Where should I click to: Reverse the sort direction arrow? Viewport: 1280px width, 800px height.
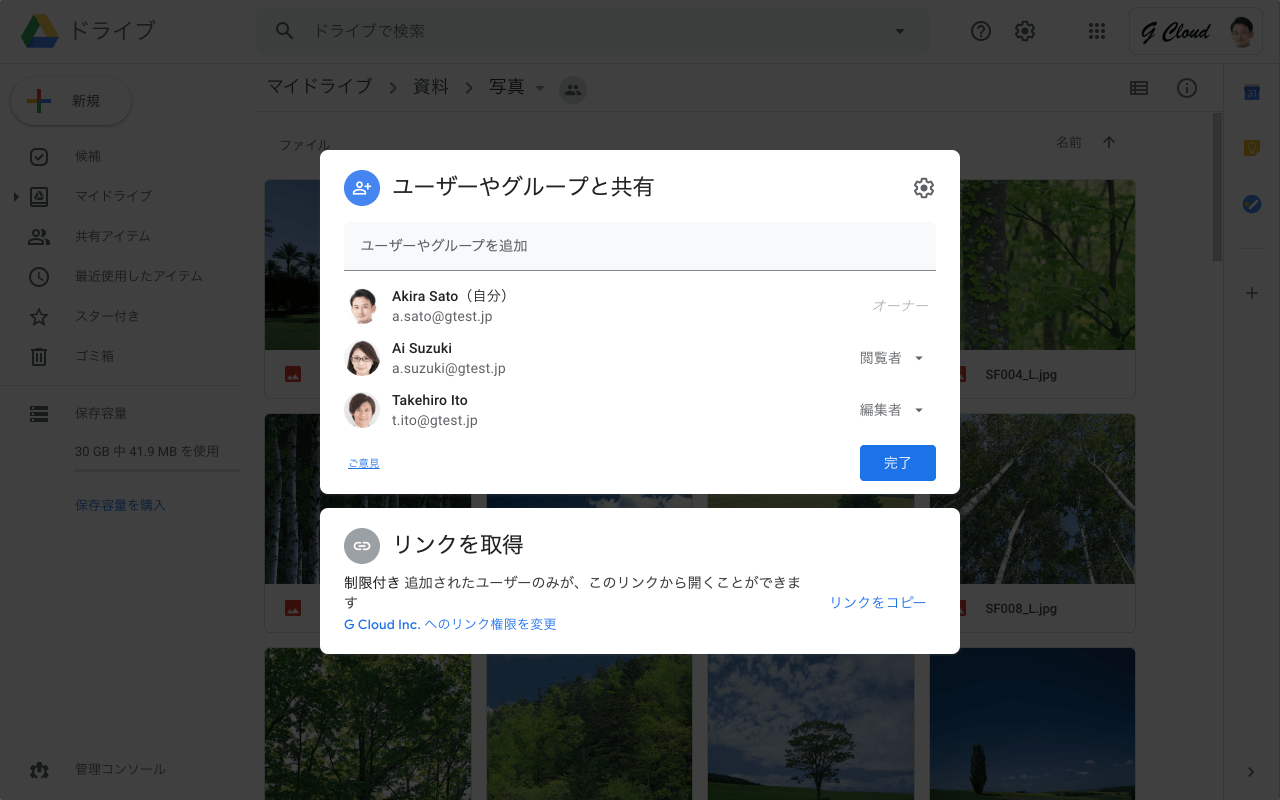pyautogui.click(x=1108, y=143)
